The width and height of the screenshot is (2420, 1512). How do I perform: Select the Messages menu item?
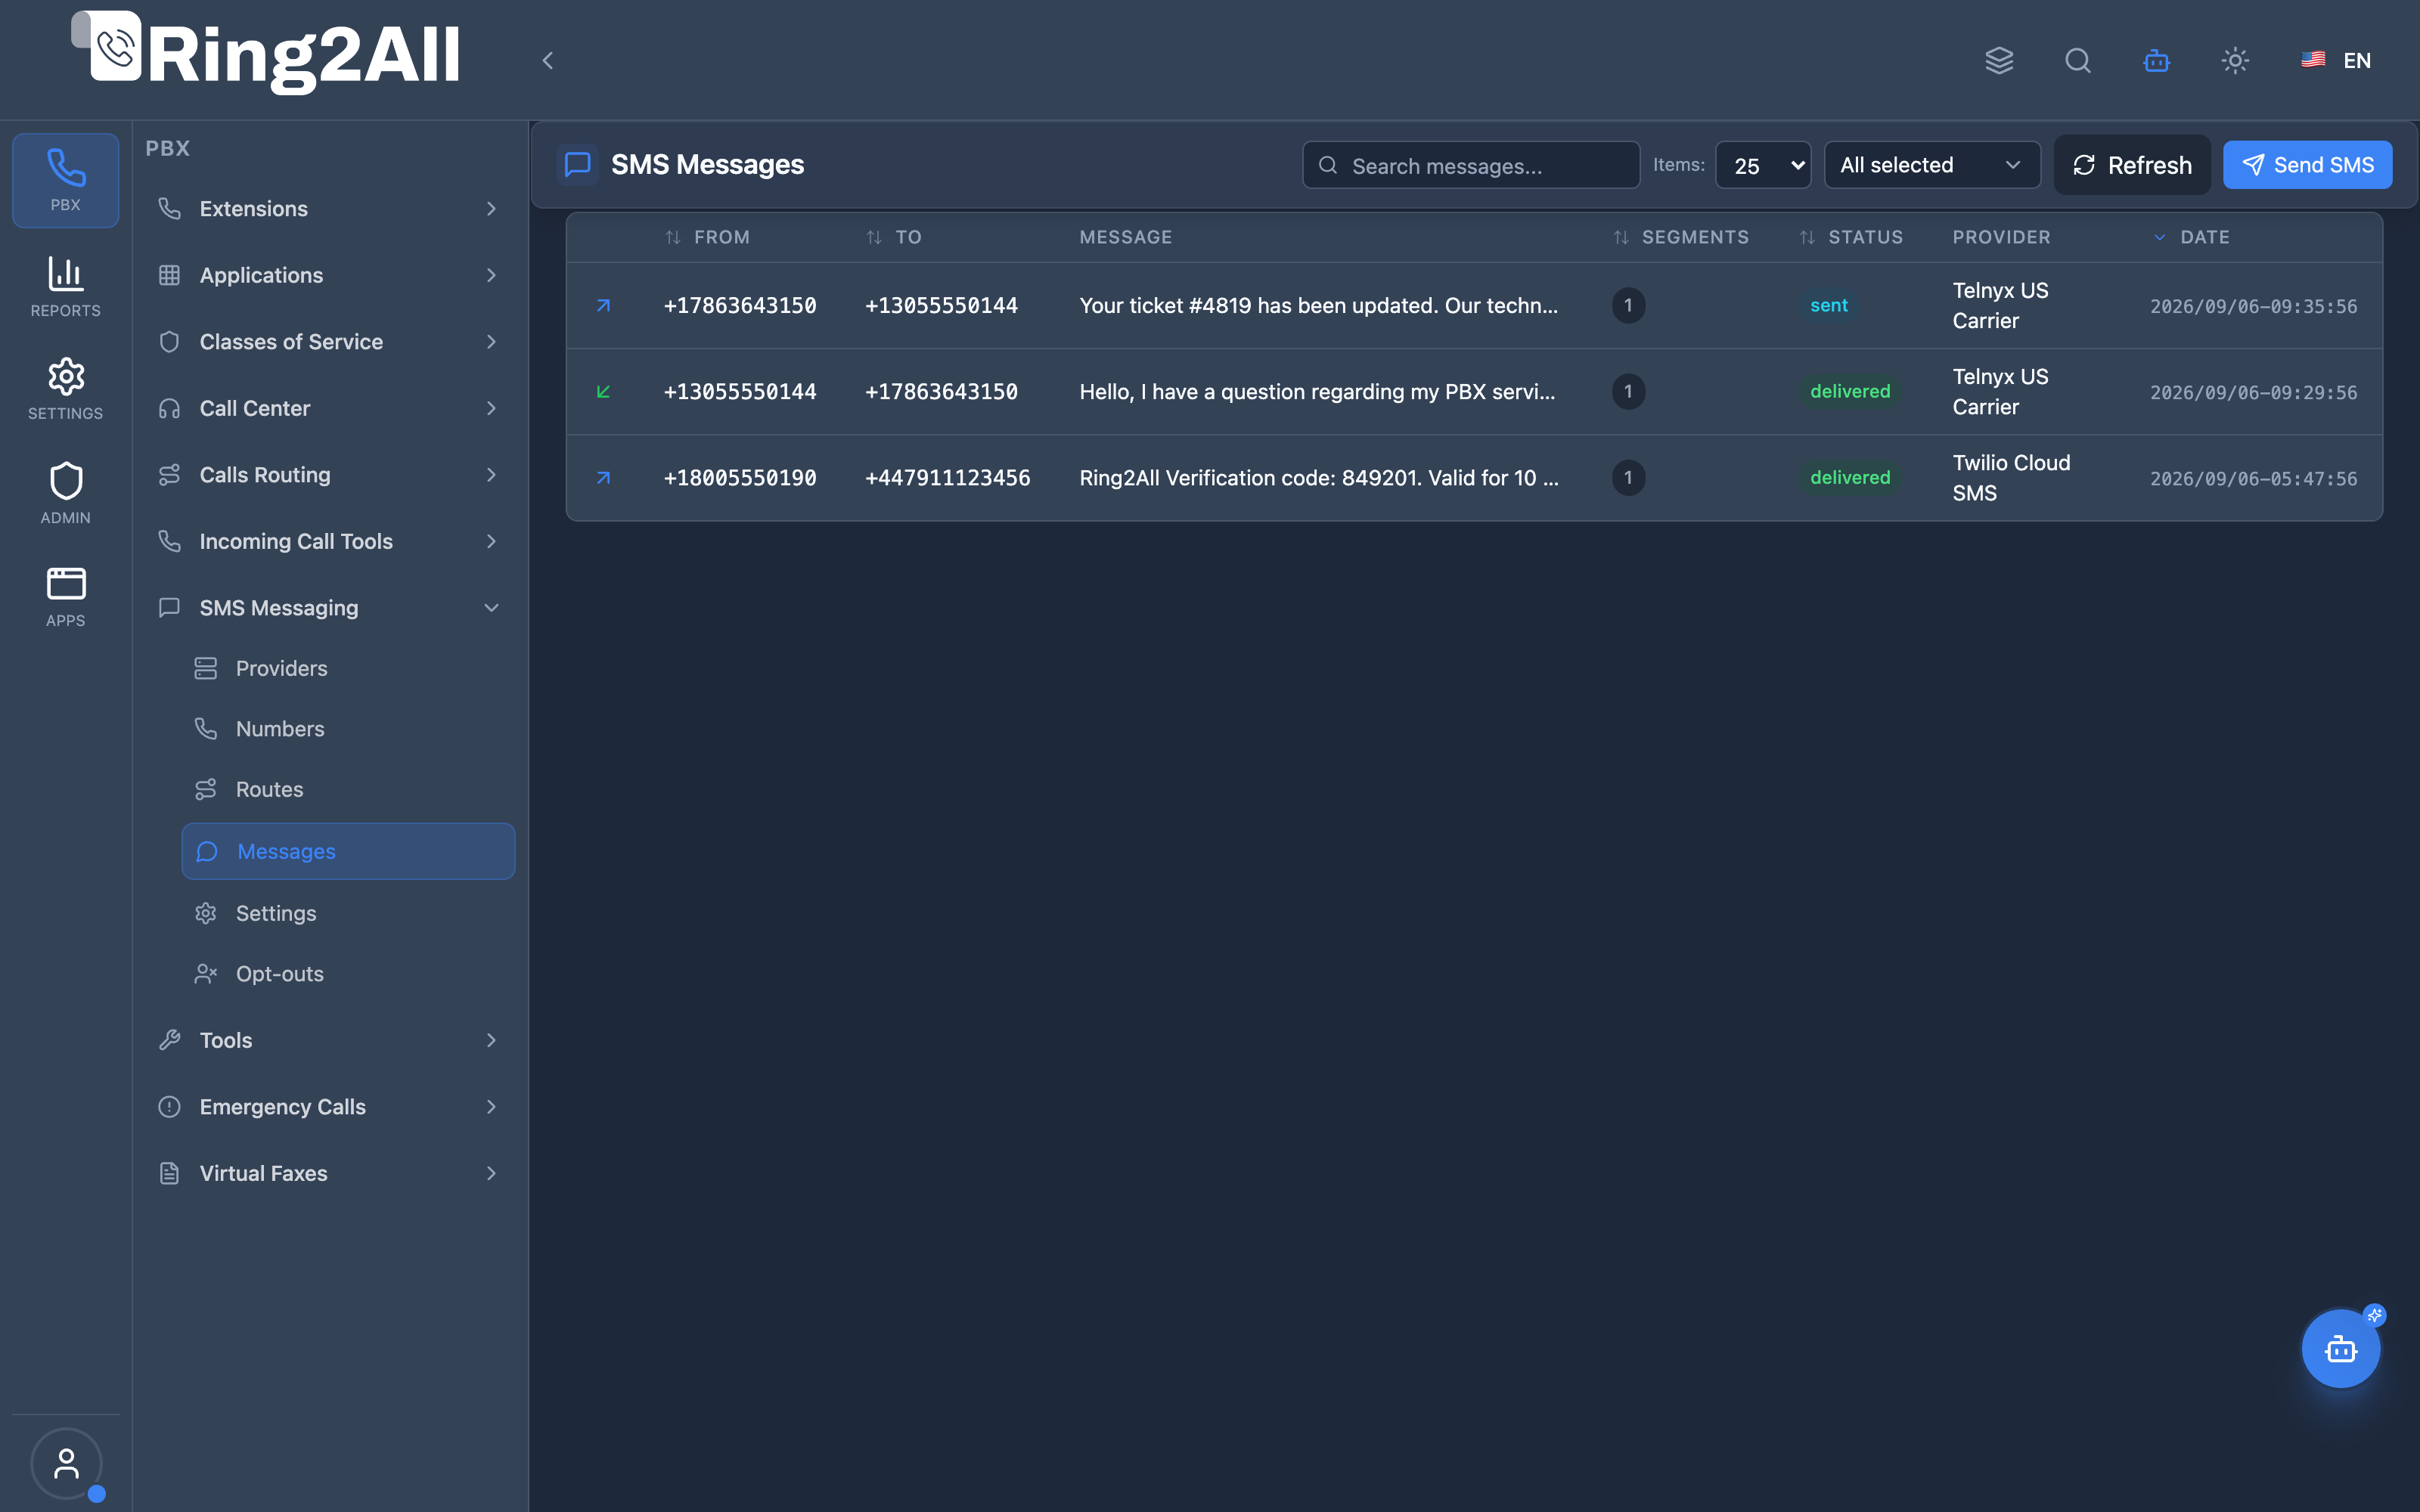[x=348, y=851]
